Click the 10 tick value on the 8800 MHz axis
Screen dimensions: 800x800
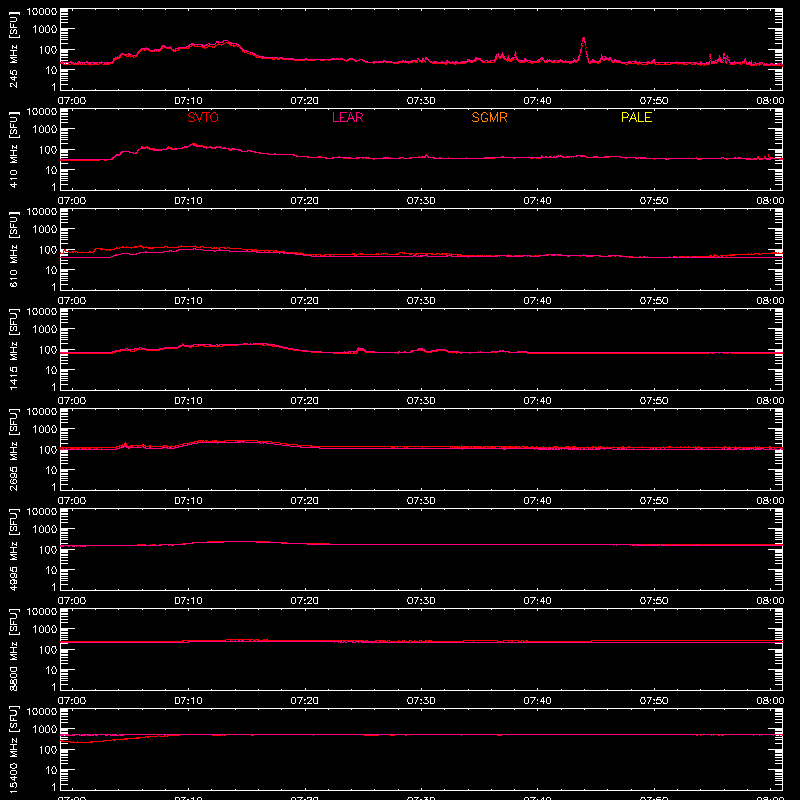click(51, 670)
